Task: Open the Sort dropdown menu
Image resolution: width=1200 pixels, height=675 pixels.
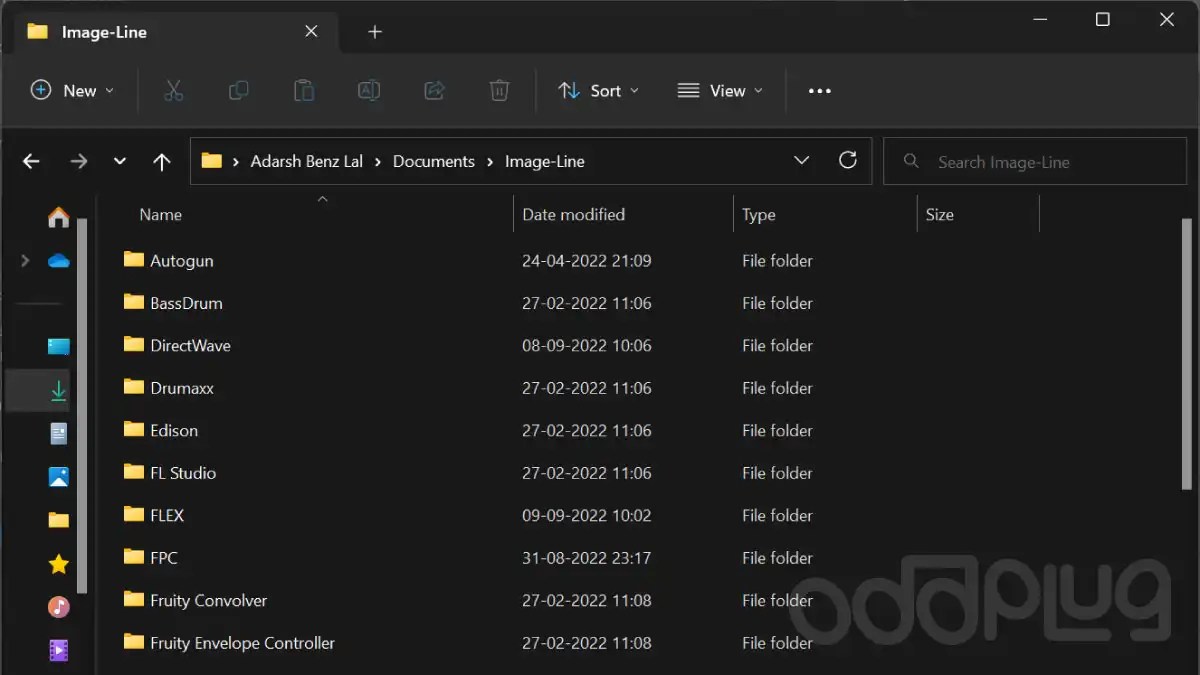Action: coord(598,91)
